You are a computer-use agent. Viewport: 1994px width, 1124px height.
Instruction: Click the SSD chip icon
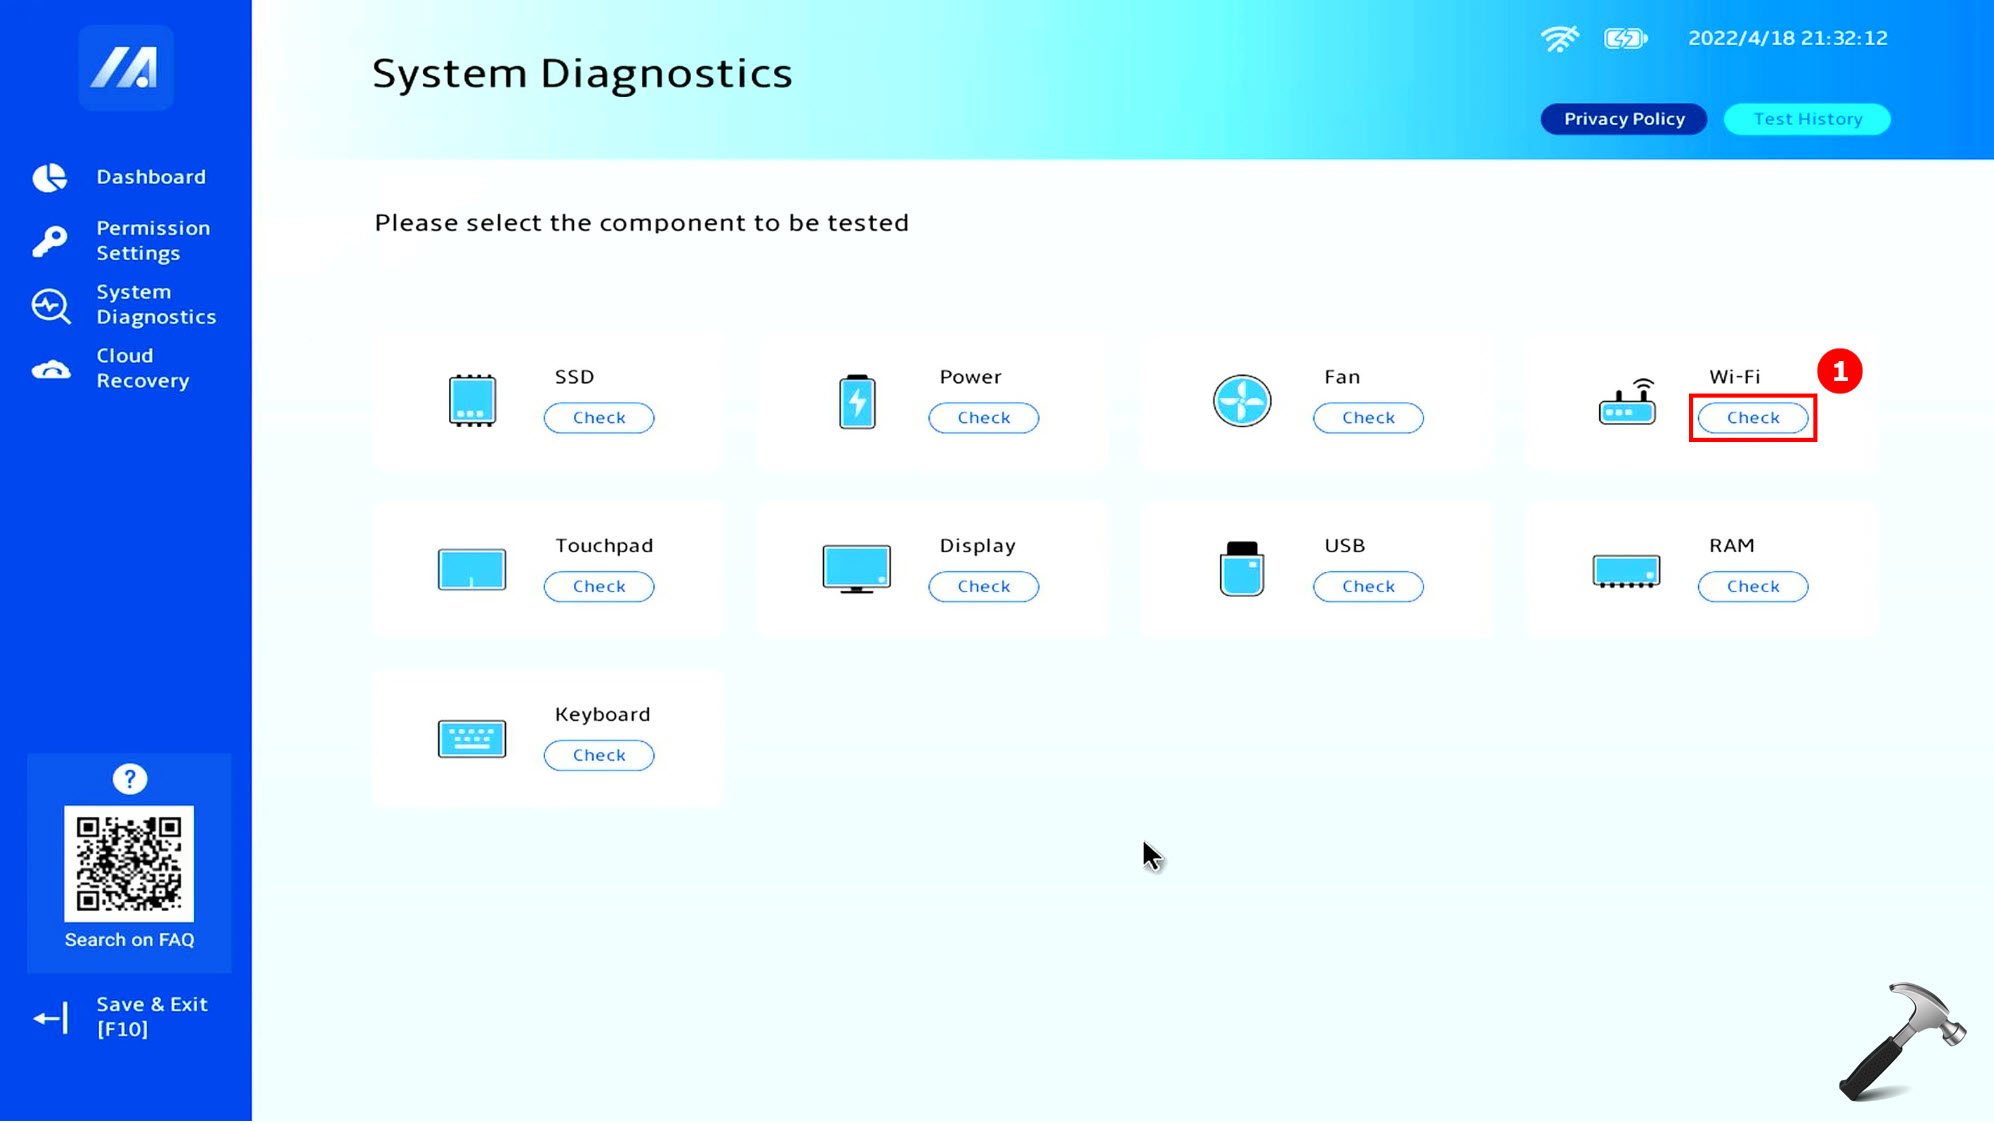tap(472, 401)
